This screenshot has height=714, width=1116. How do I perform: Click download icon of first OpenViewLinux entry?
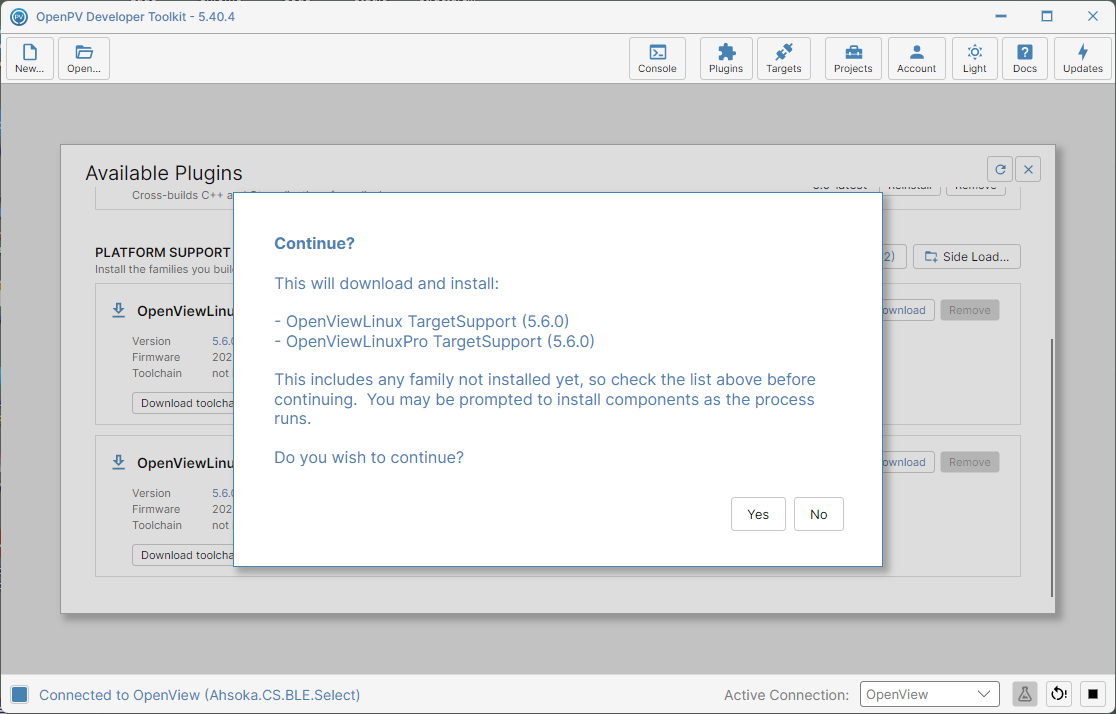tap(119, 310)
